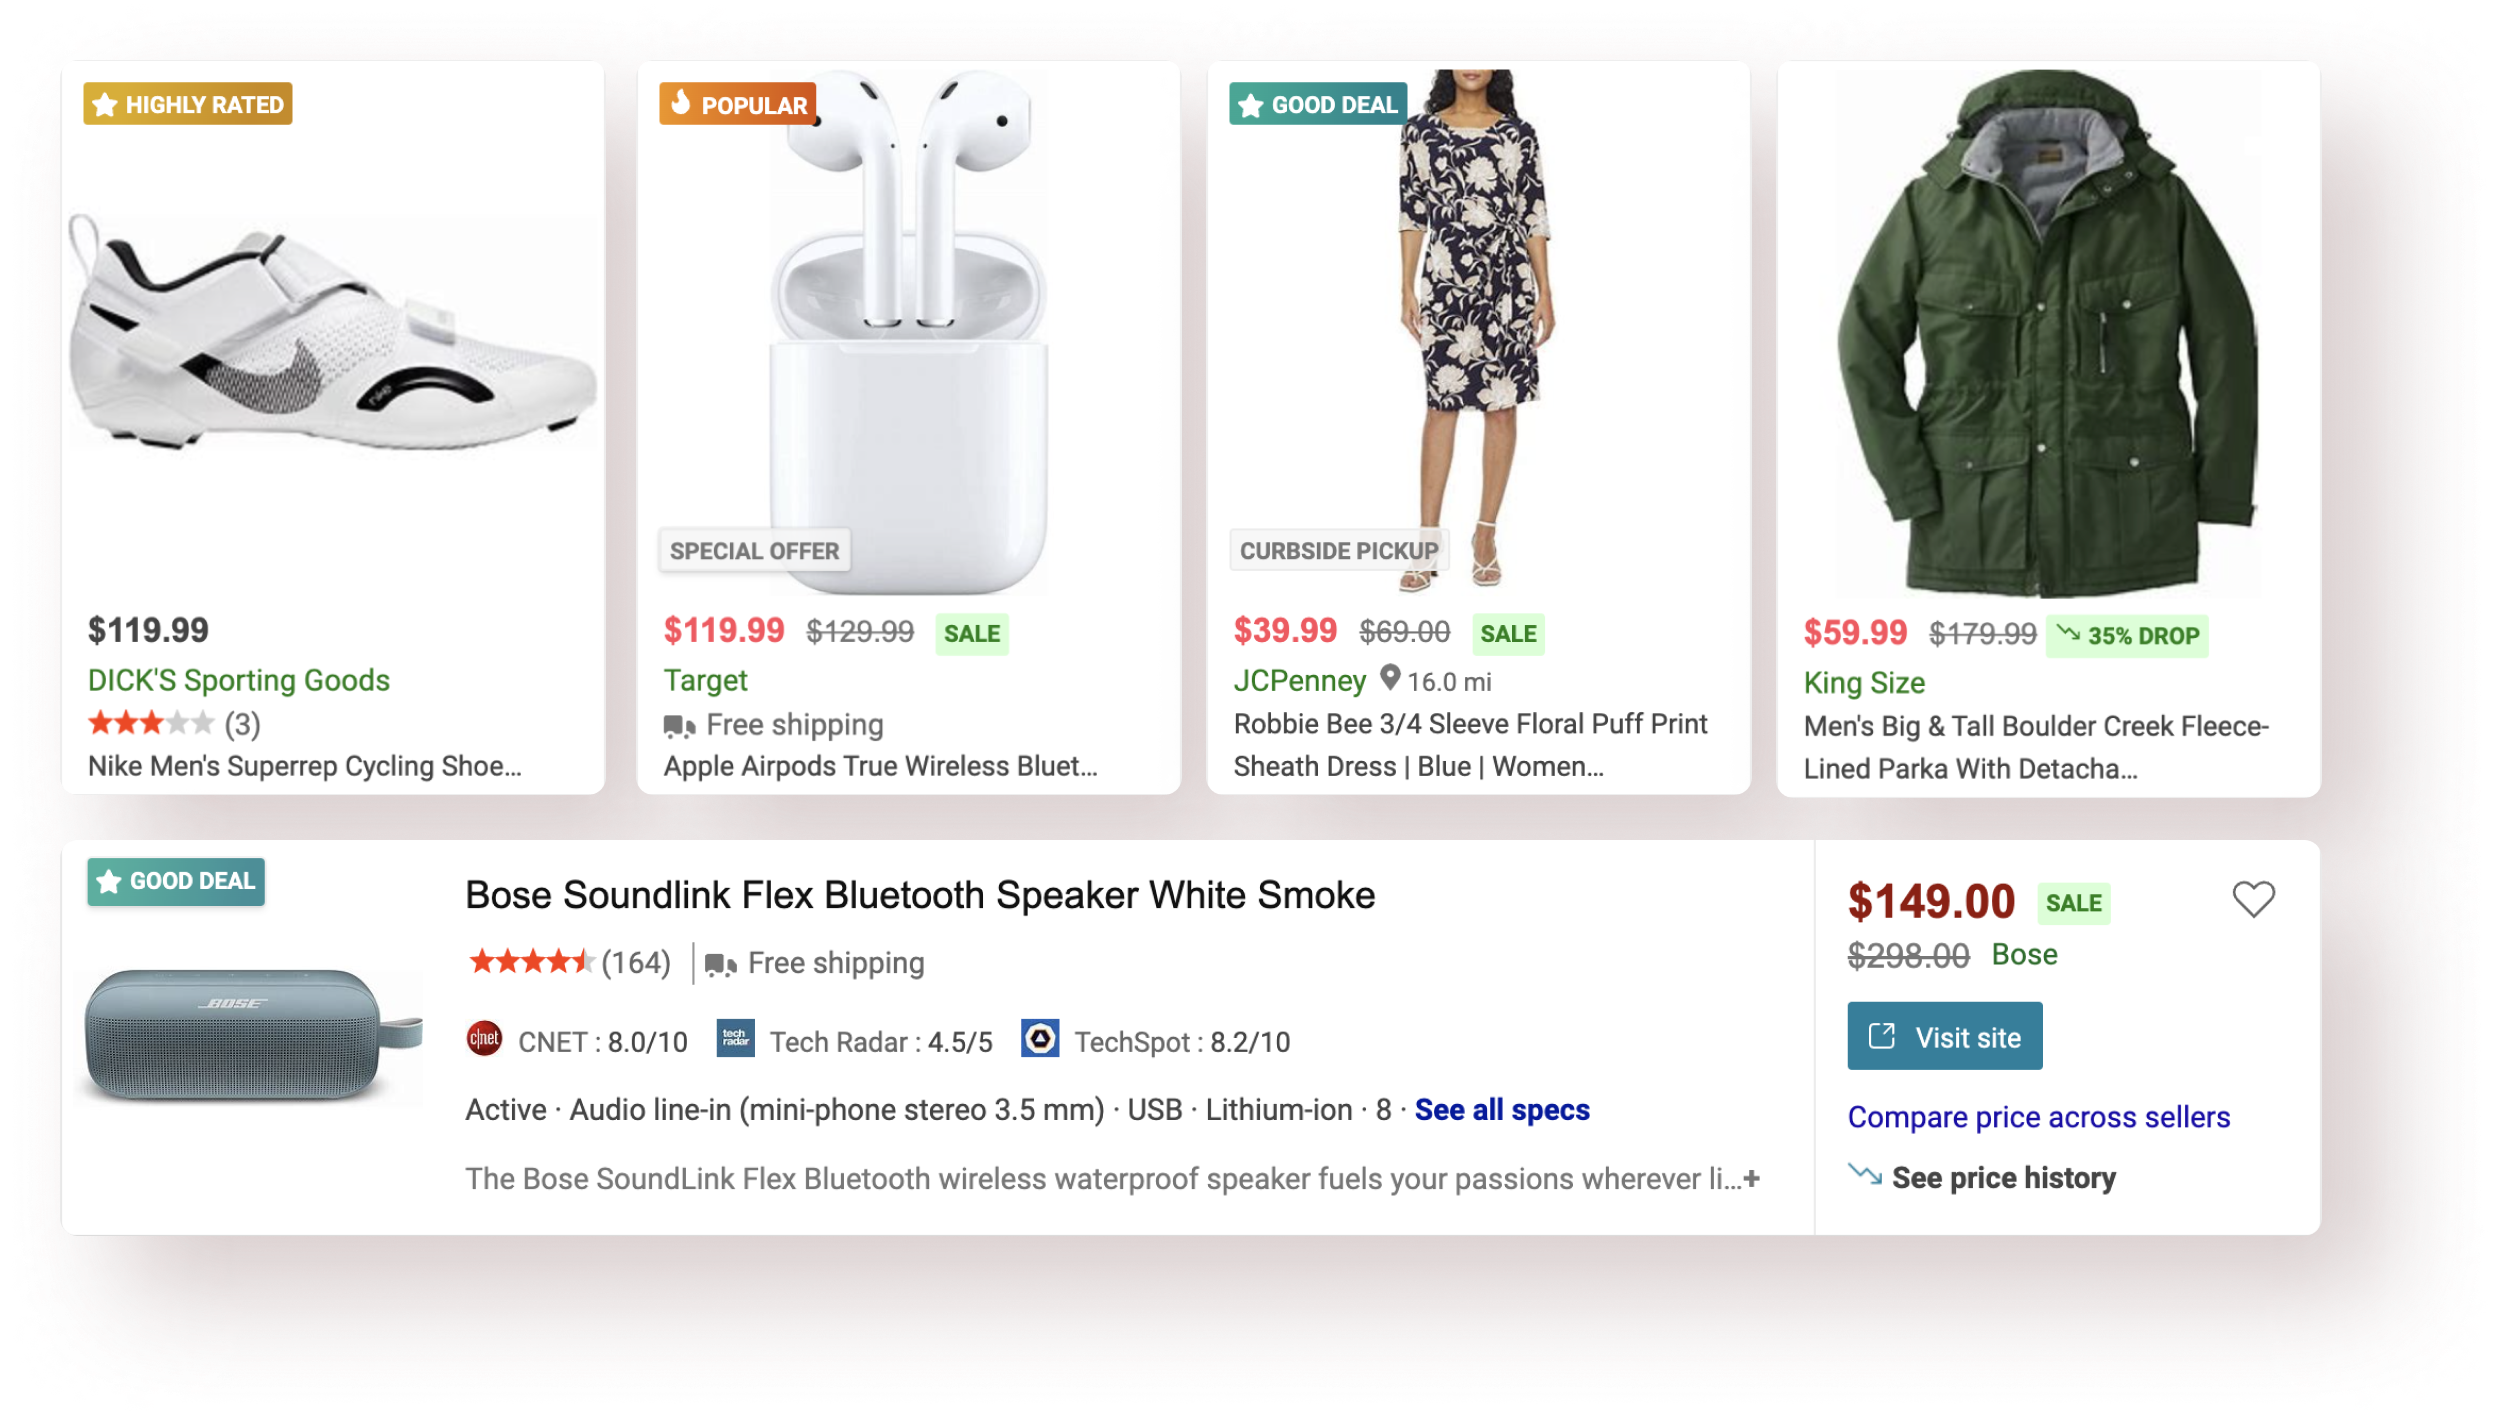Click the TechSpot logo icon

[x=1040, y=1039]
